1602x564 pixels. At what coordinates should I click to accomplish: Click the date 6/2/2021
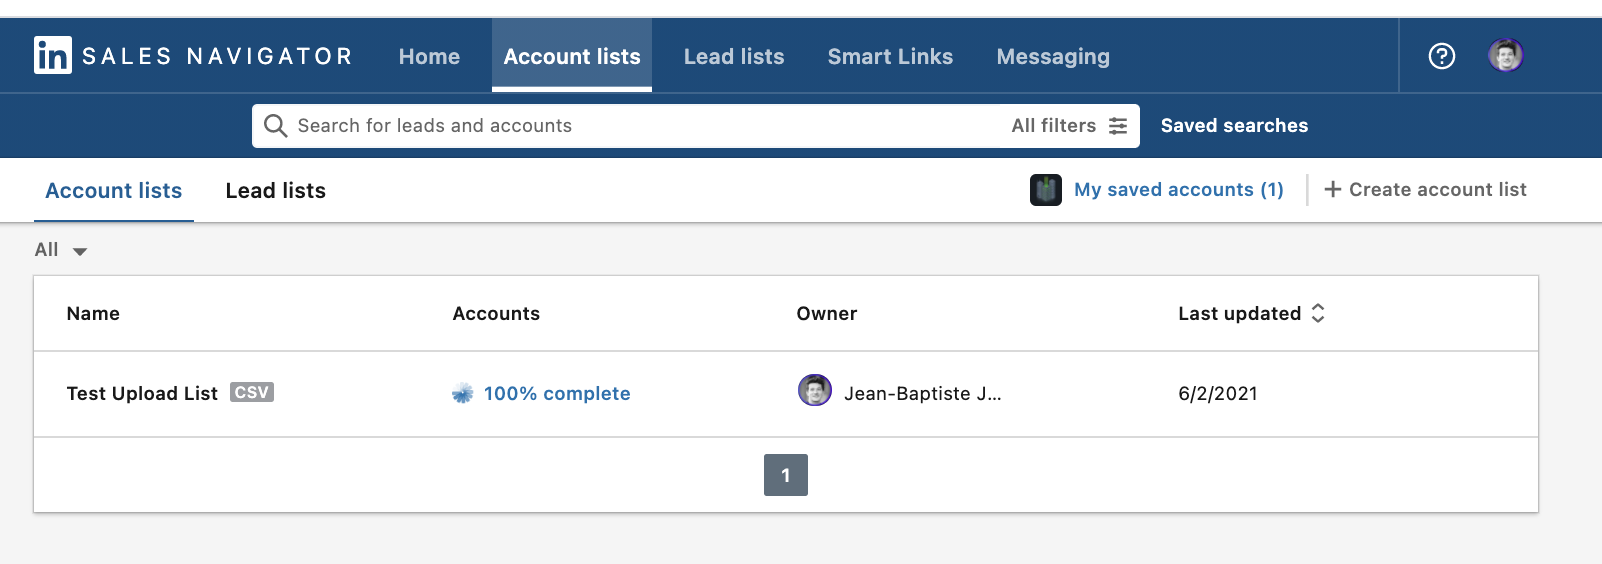tap(1218, 394)
